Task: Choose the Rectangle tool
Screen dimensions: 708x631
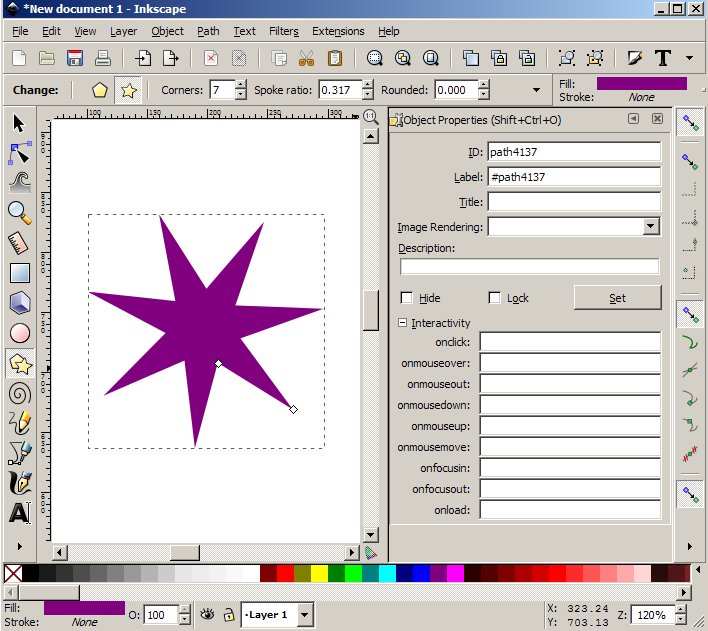Action: (x=19, y=272)
